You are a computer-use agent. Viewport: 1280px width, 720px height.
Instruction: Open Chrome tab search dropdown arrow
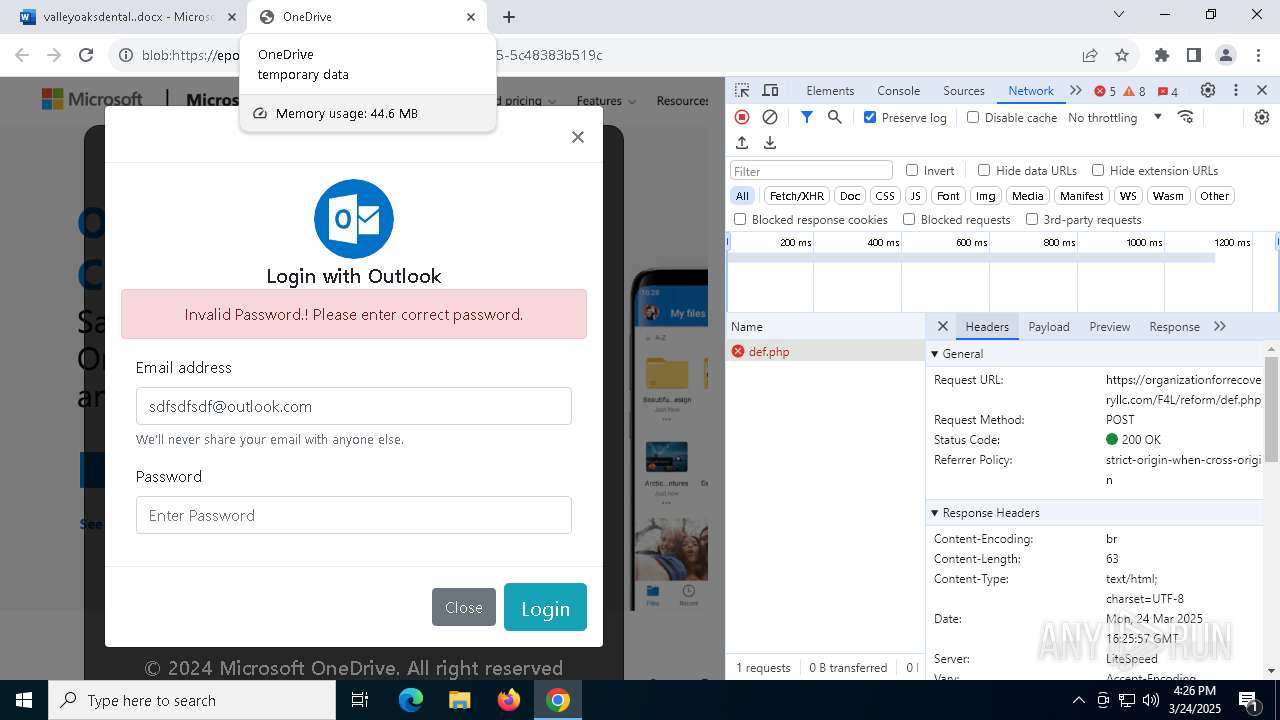point(1120,14)
